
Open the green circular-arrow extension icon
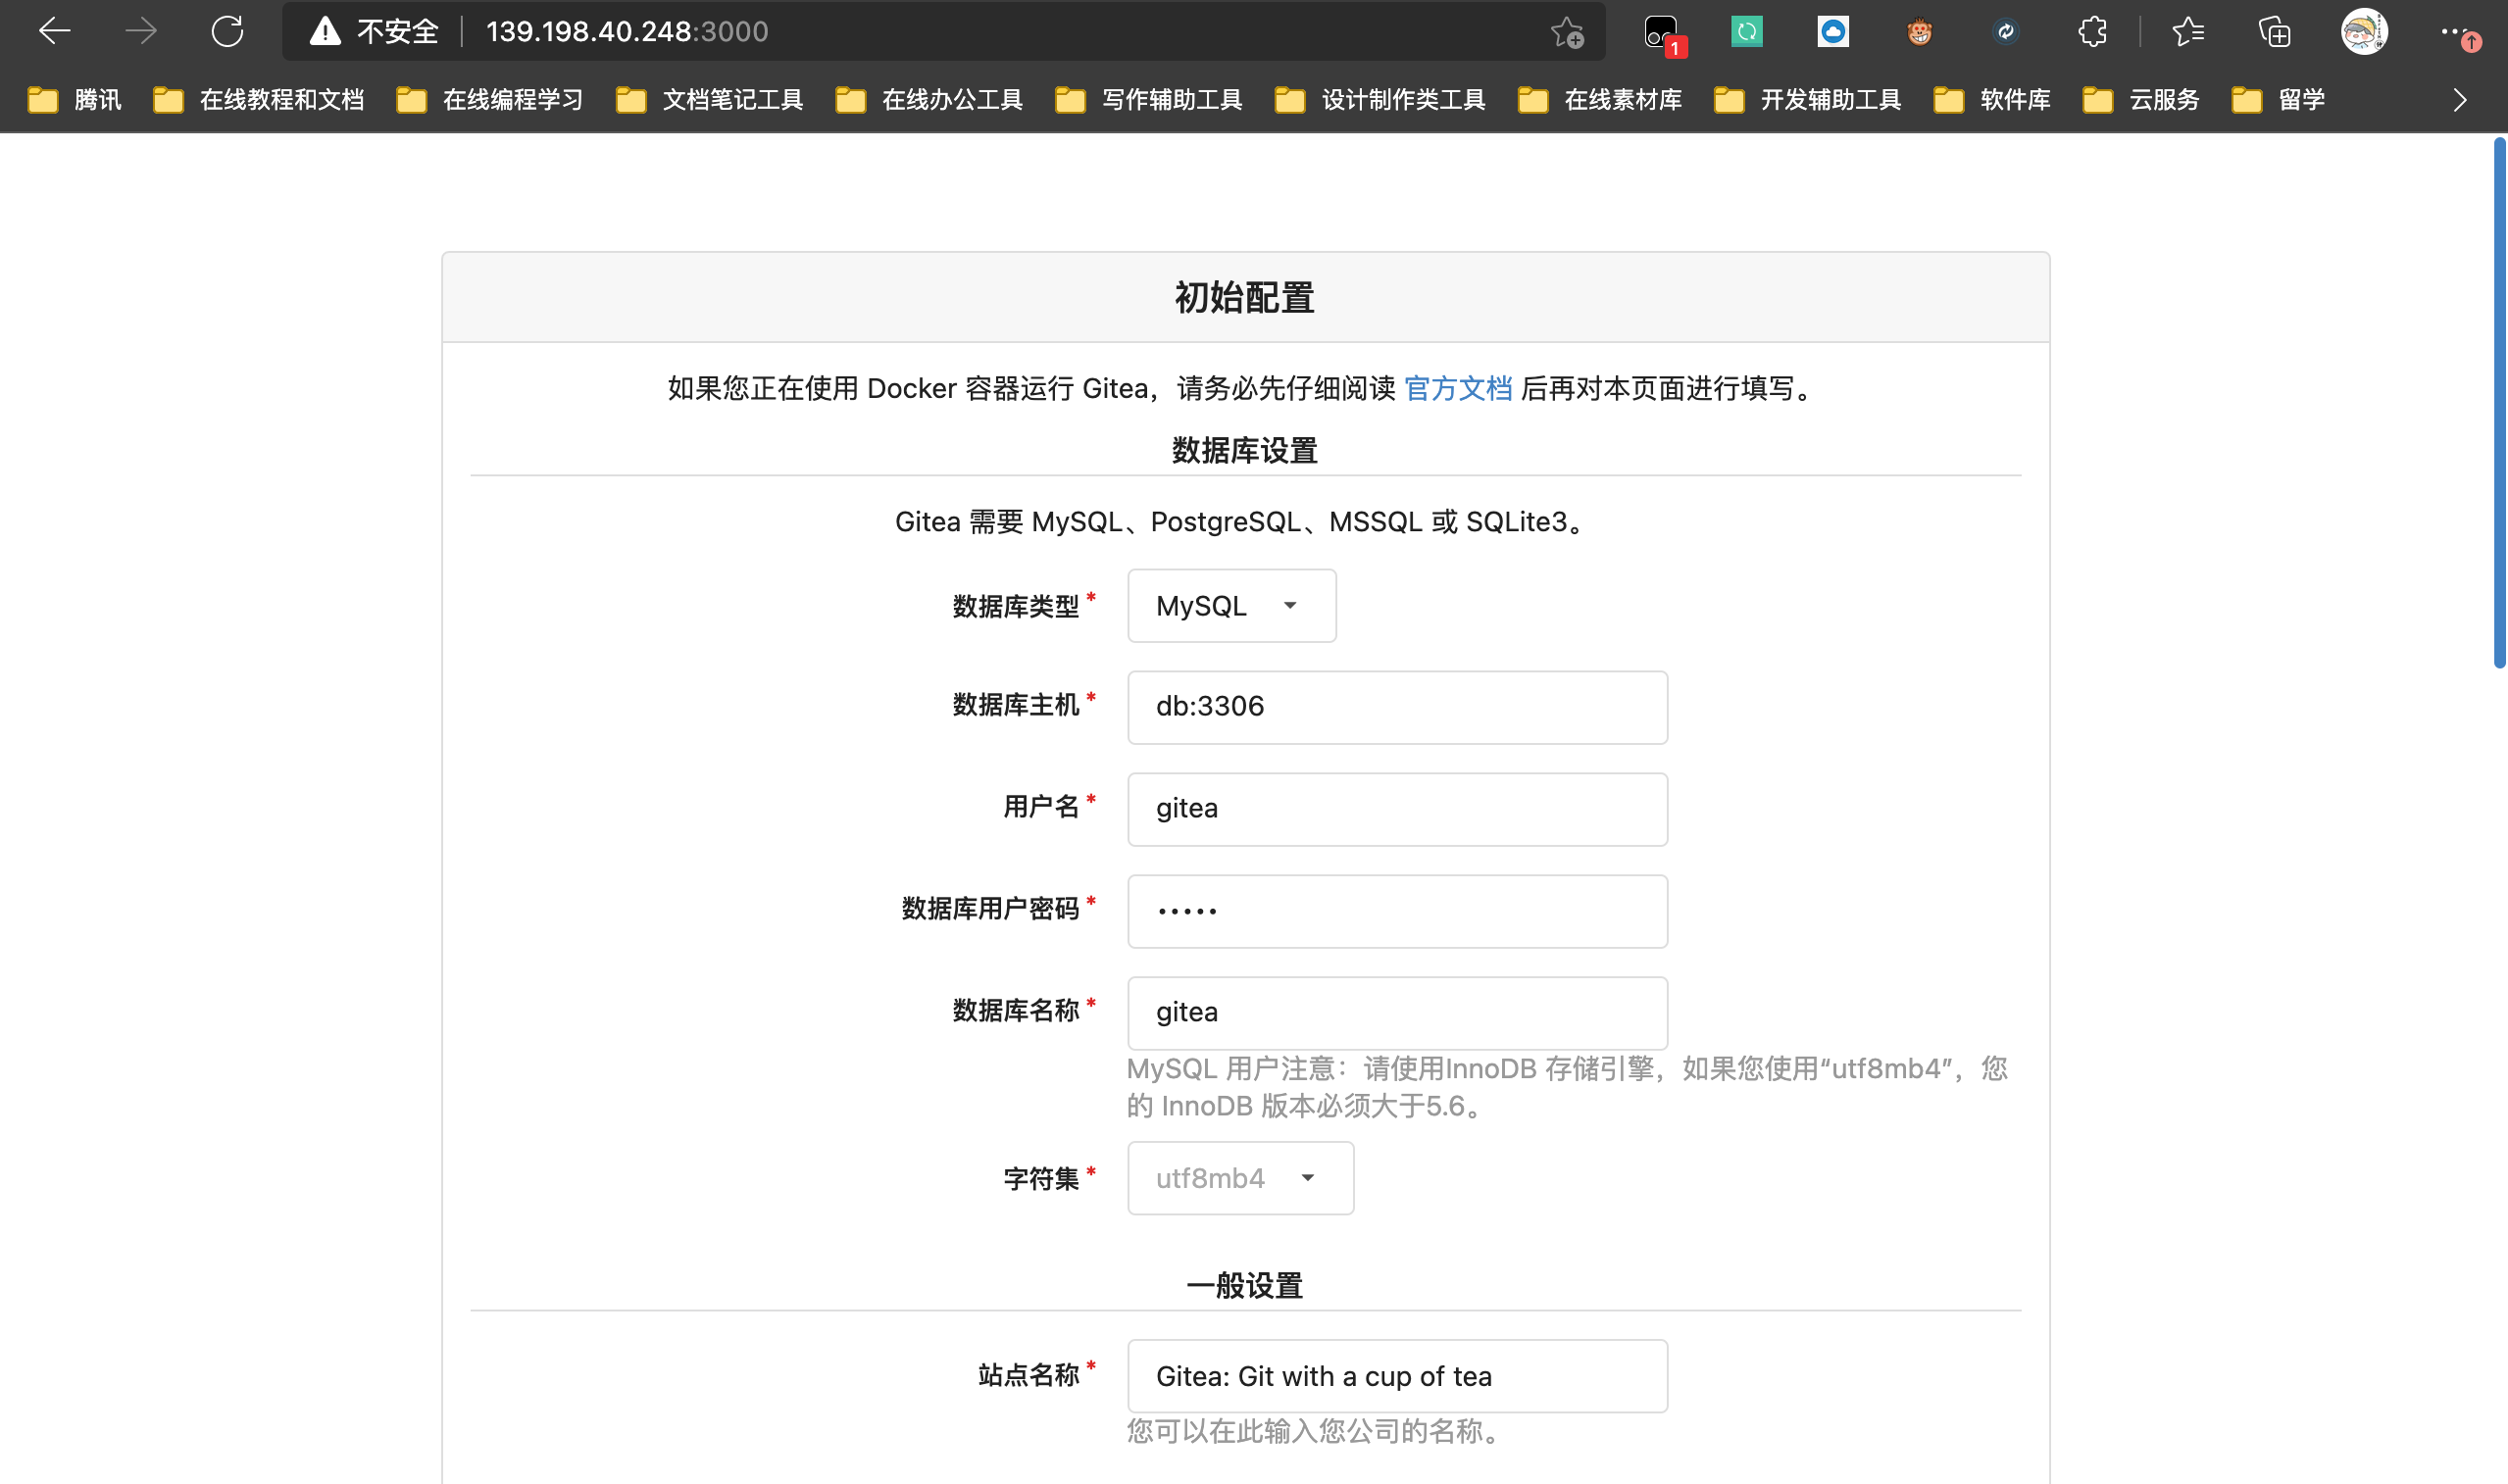tap(1747, 32)
